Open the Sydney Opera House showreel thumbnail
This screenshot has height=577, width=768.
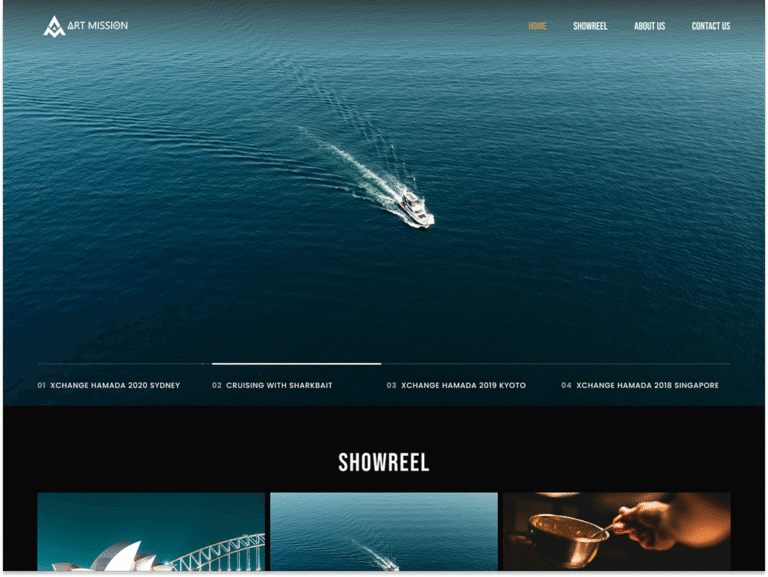coord(151,531)
